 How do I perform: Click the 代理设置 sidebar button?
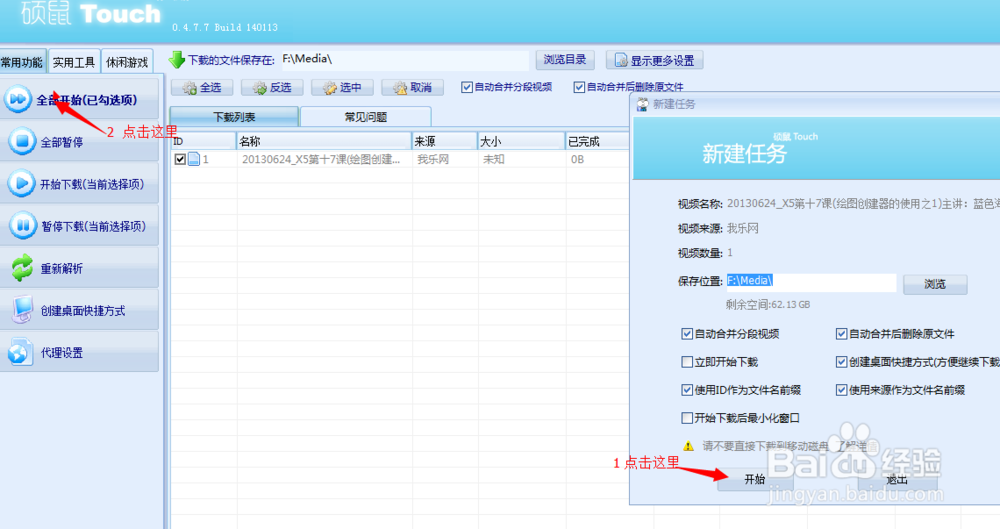[x=79, y=352]
